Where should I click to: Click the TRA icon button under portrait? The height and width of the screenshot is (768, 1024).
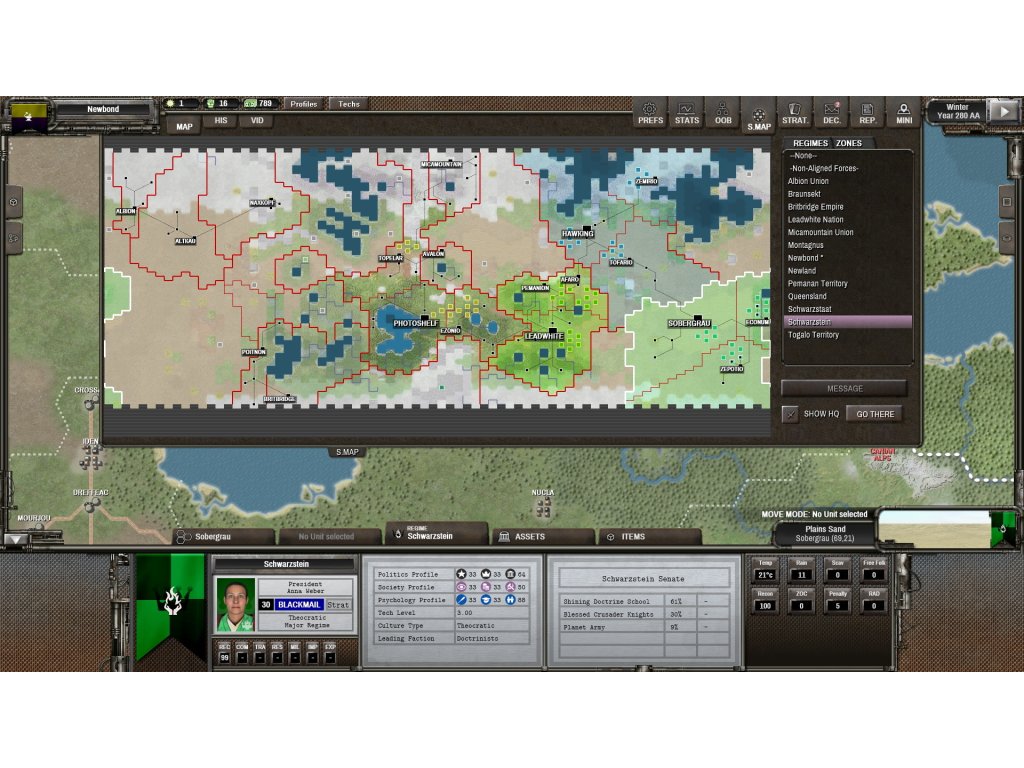point(260,654)
